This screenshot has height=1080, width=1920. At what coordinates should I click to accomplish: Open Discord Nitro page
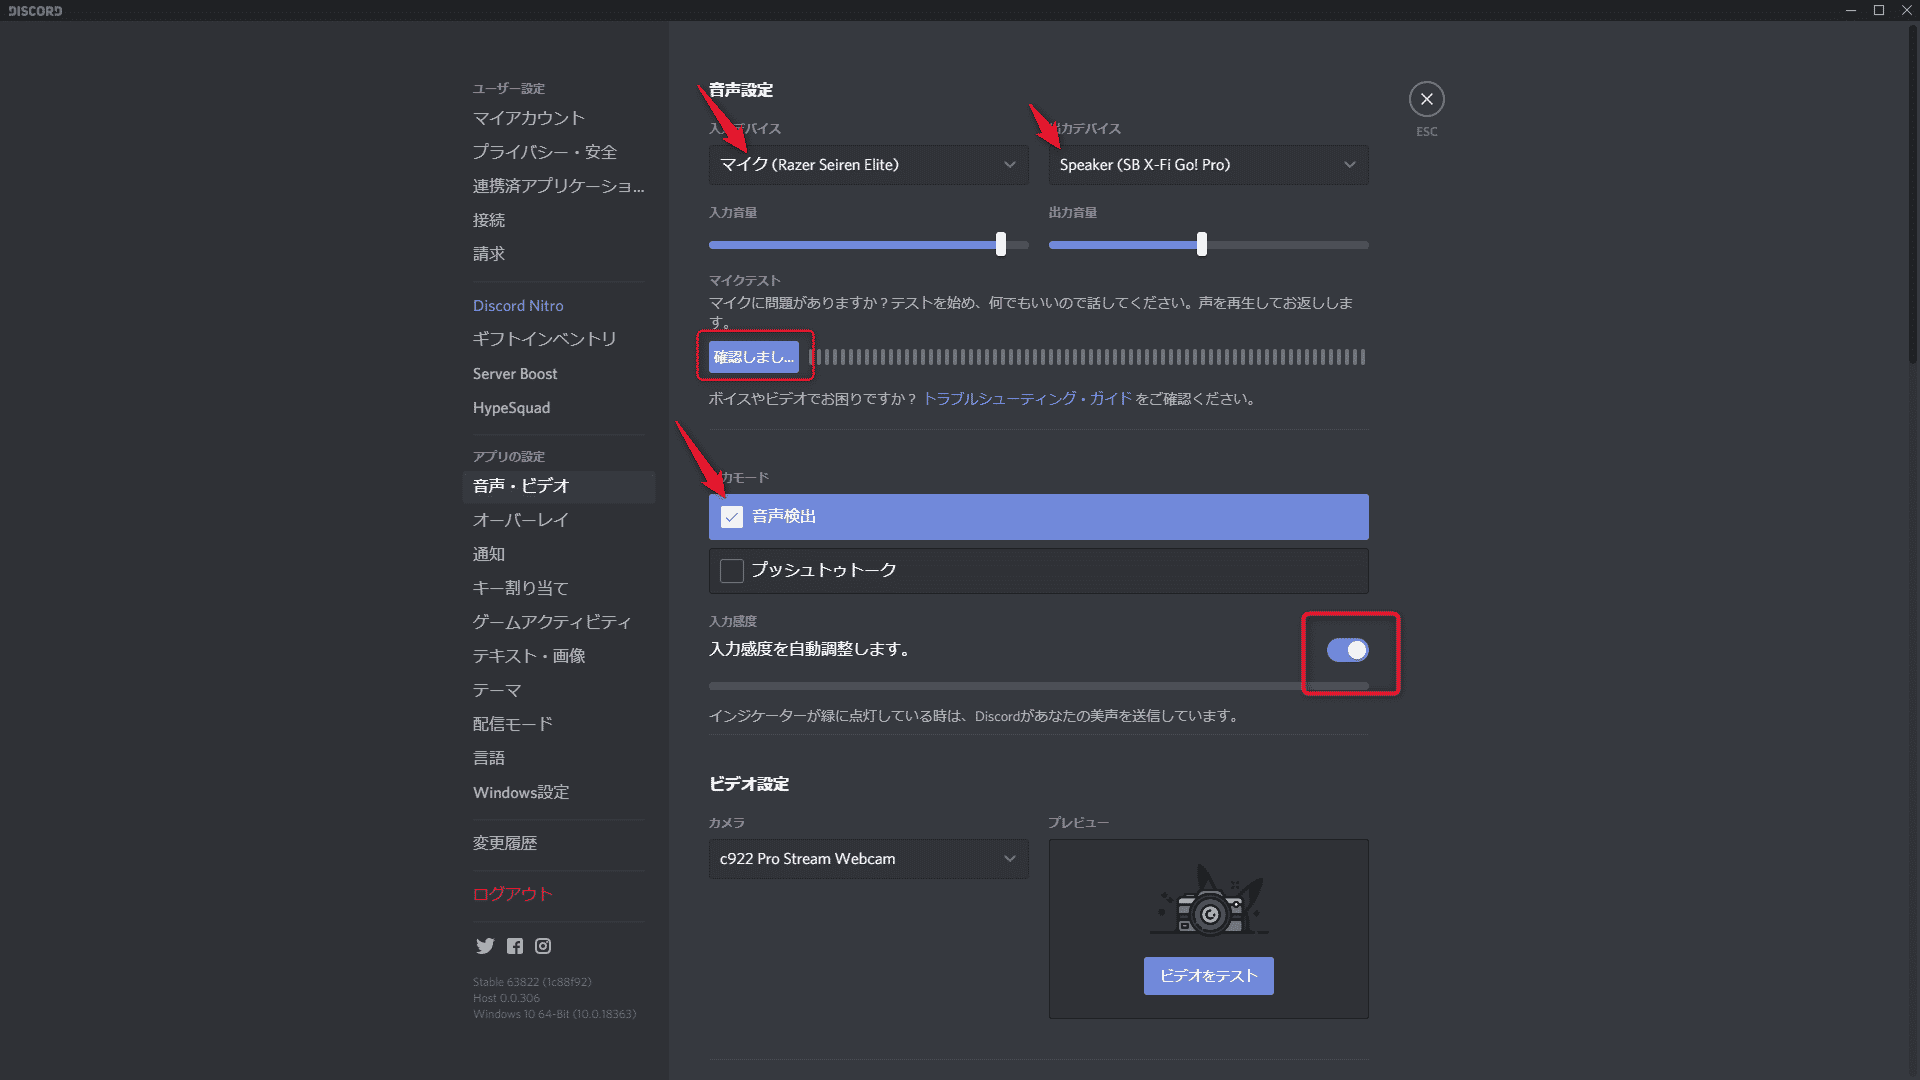559,306
